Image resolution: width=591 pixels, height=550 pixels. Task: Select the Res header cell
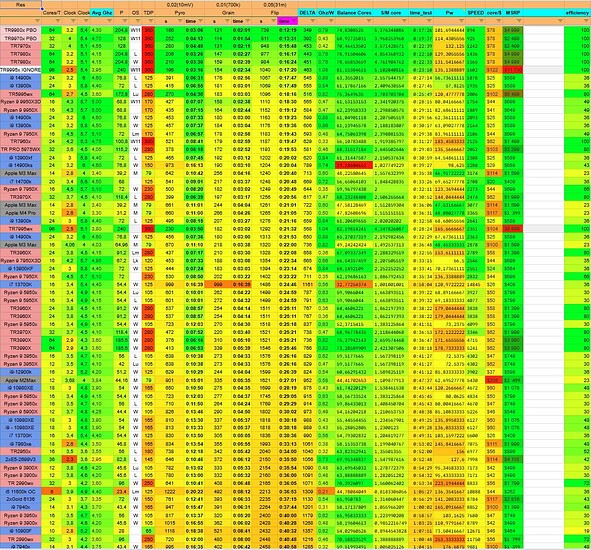21,5
